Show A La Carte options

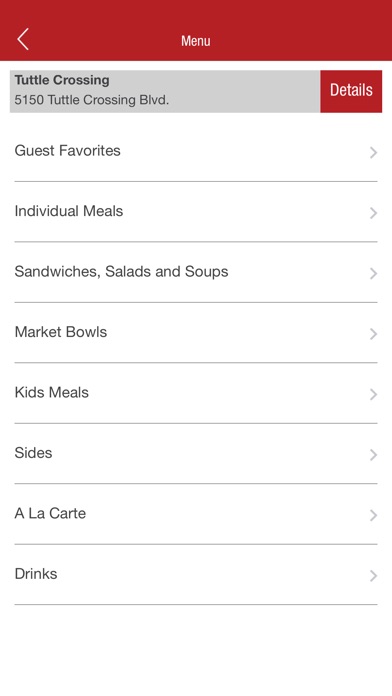coord(196,514)
